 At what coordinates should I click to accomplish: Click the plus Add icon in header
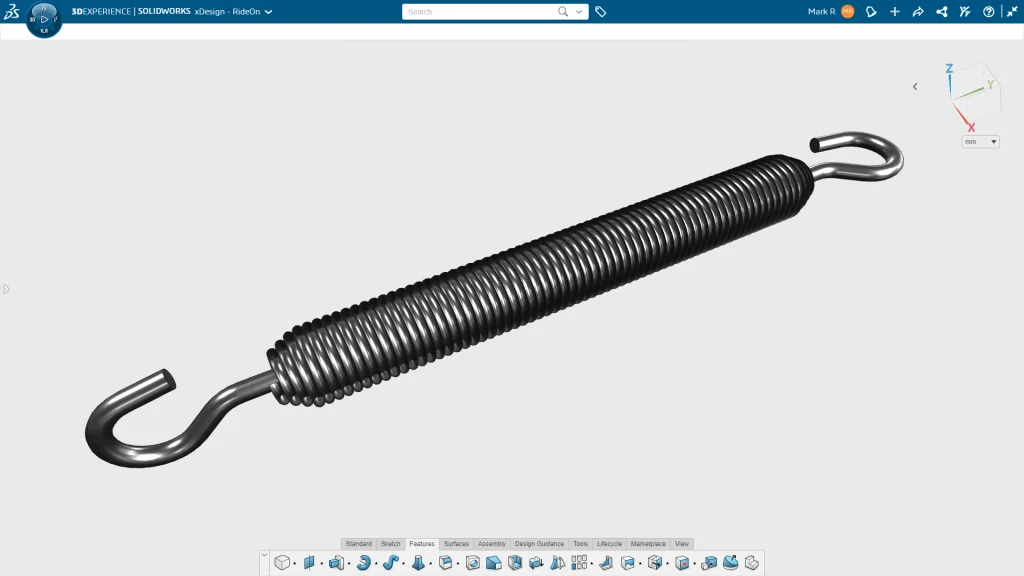pyautogui.click(x=894, y=12)
